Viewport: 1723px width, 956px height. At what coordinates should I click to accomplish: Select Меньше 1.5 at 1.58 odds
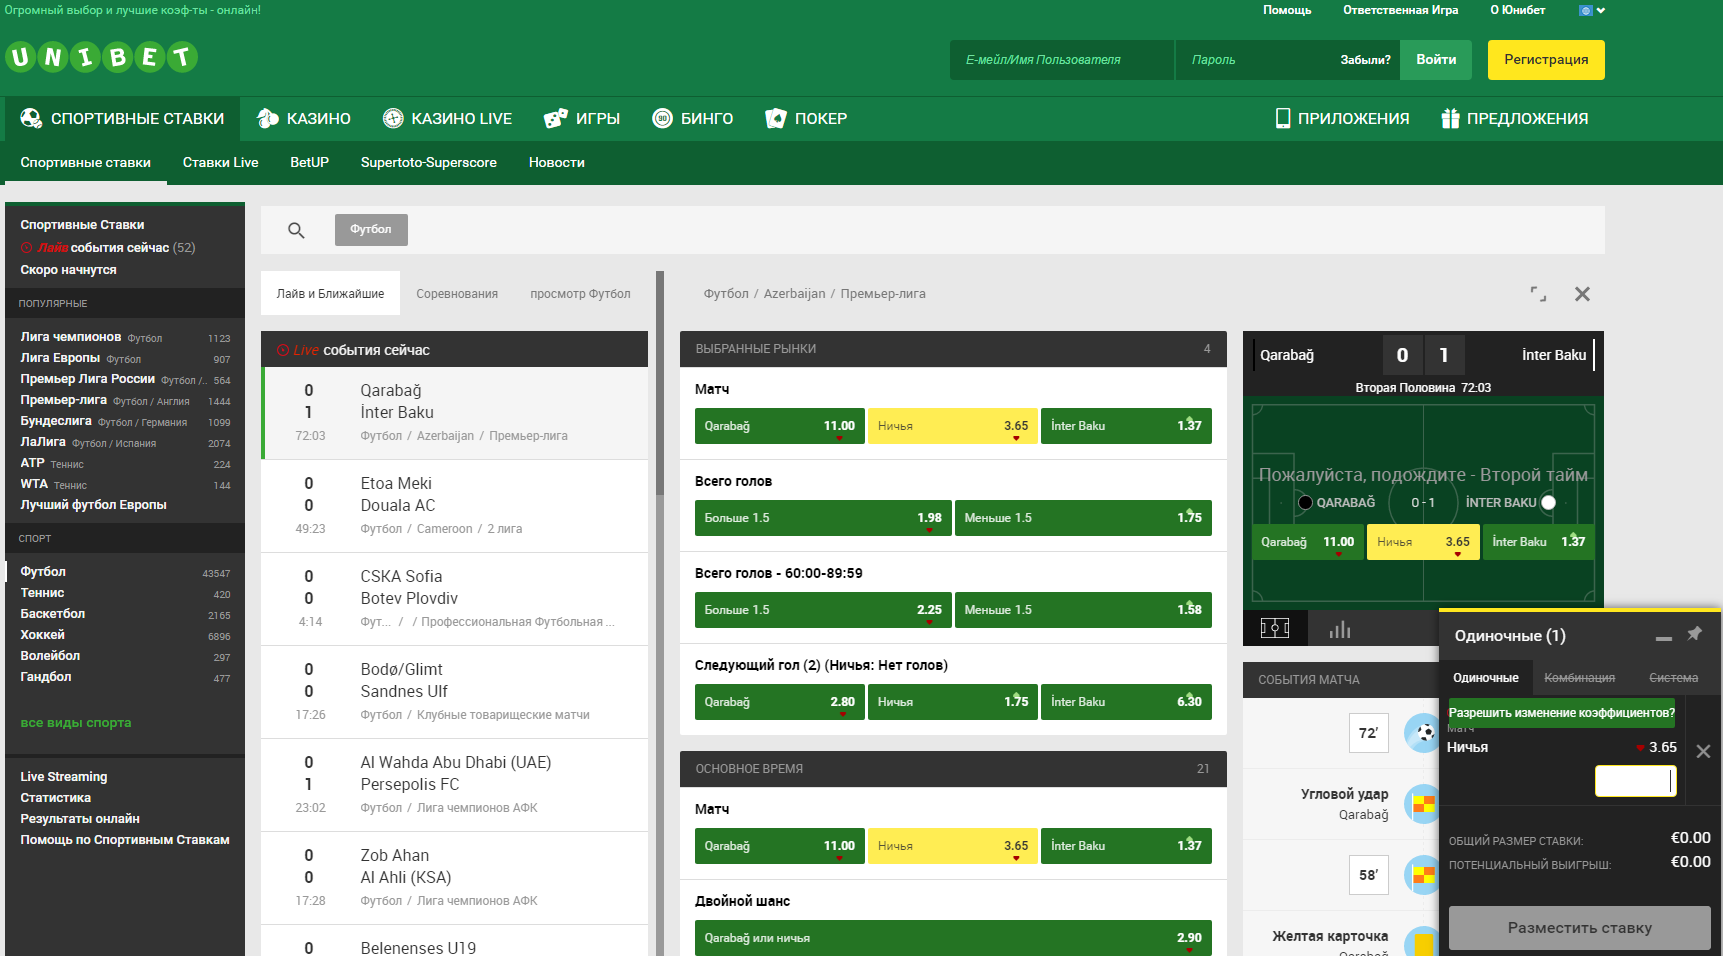coord(1083,610)
